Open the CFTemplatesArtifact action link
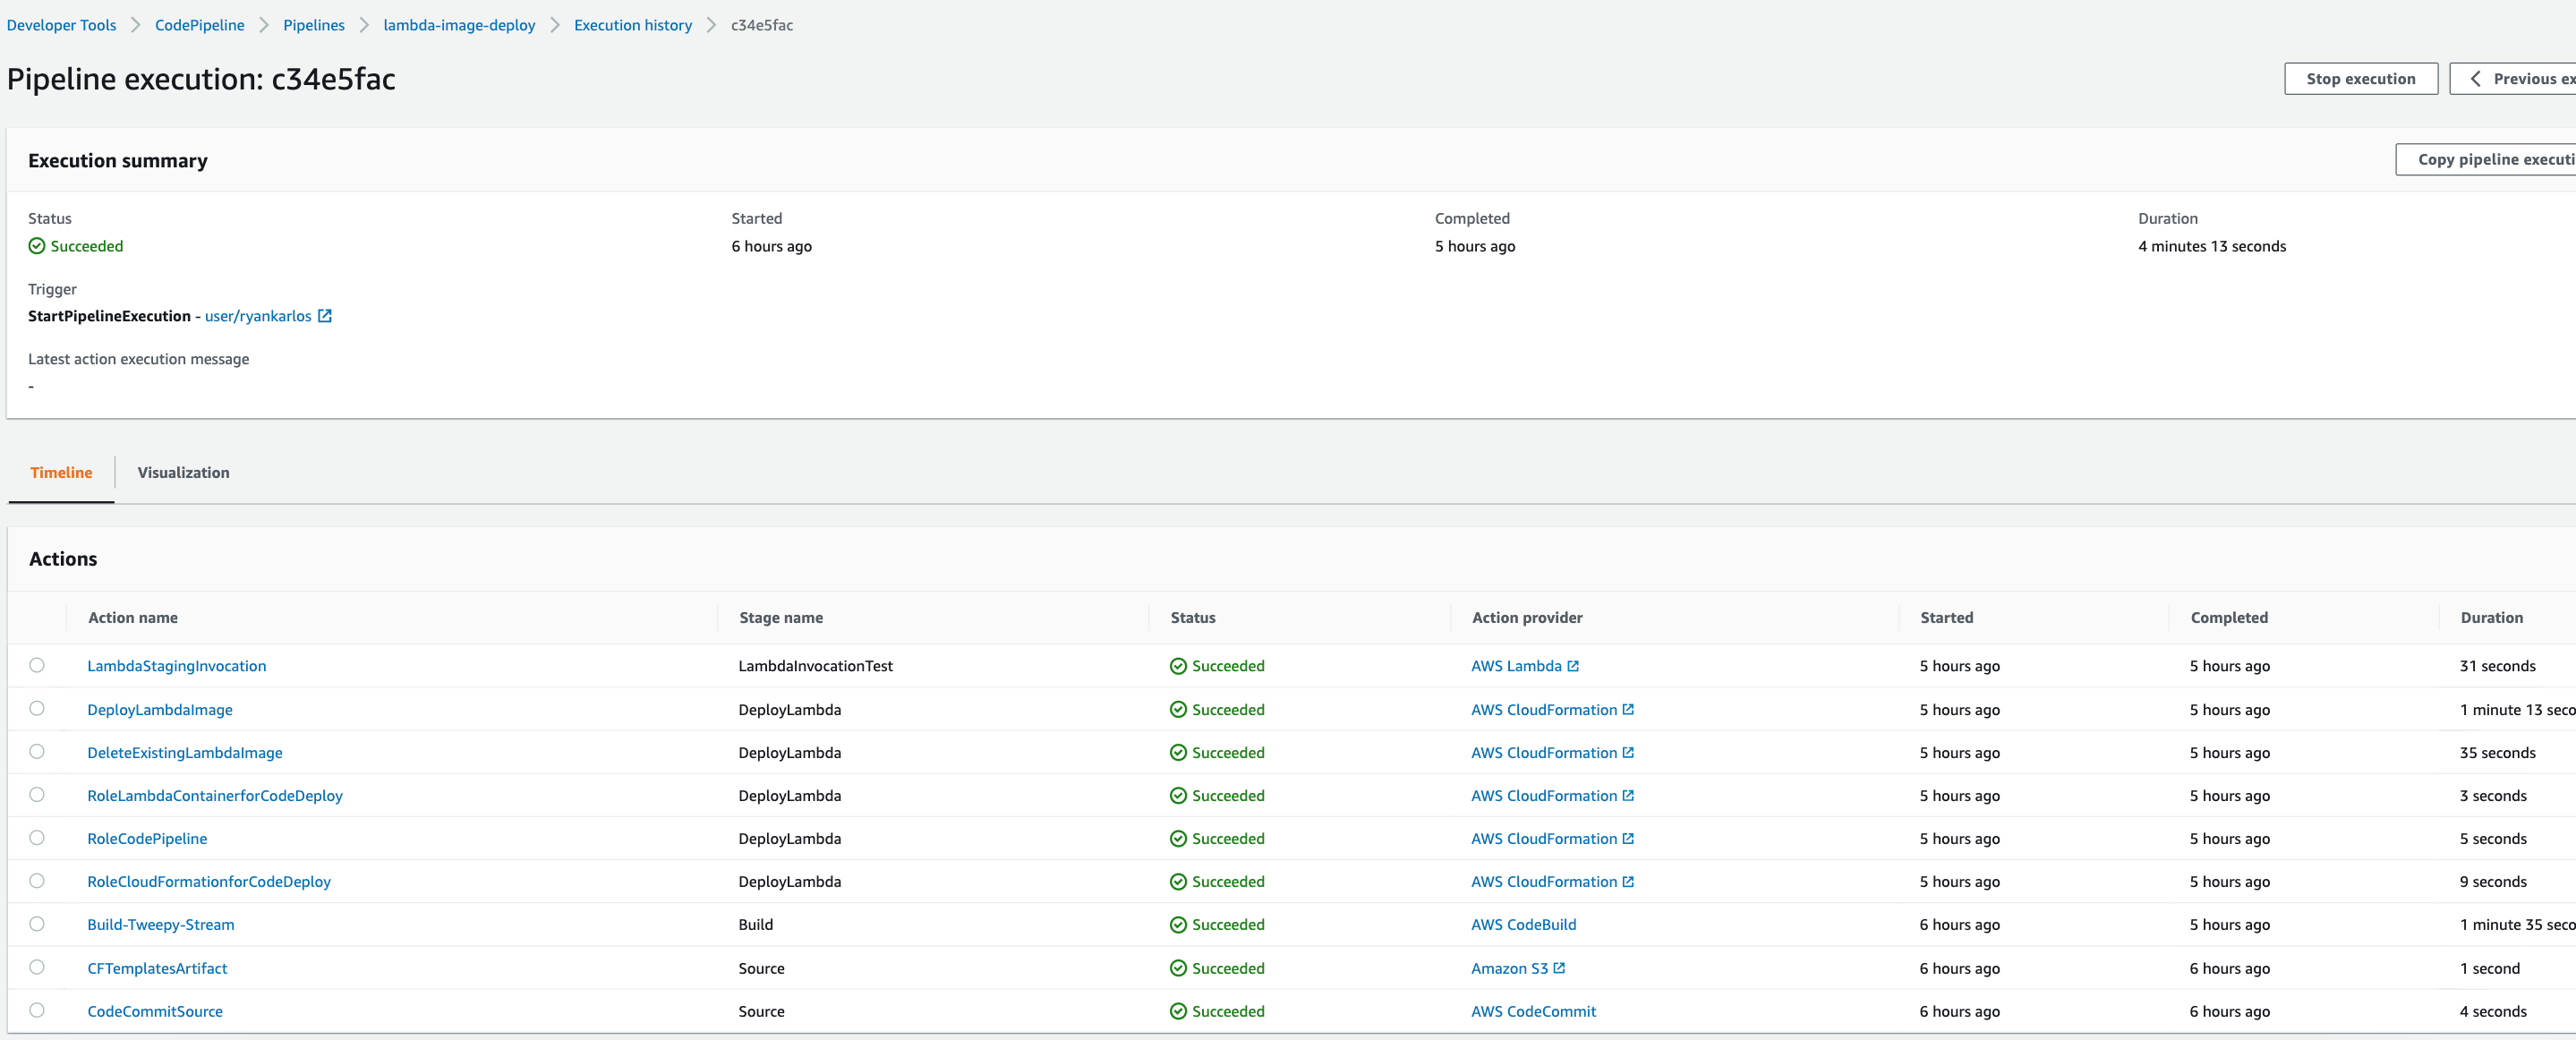Image resolution: width=2576 pixels, height=1040 pixels. [157, 968]
